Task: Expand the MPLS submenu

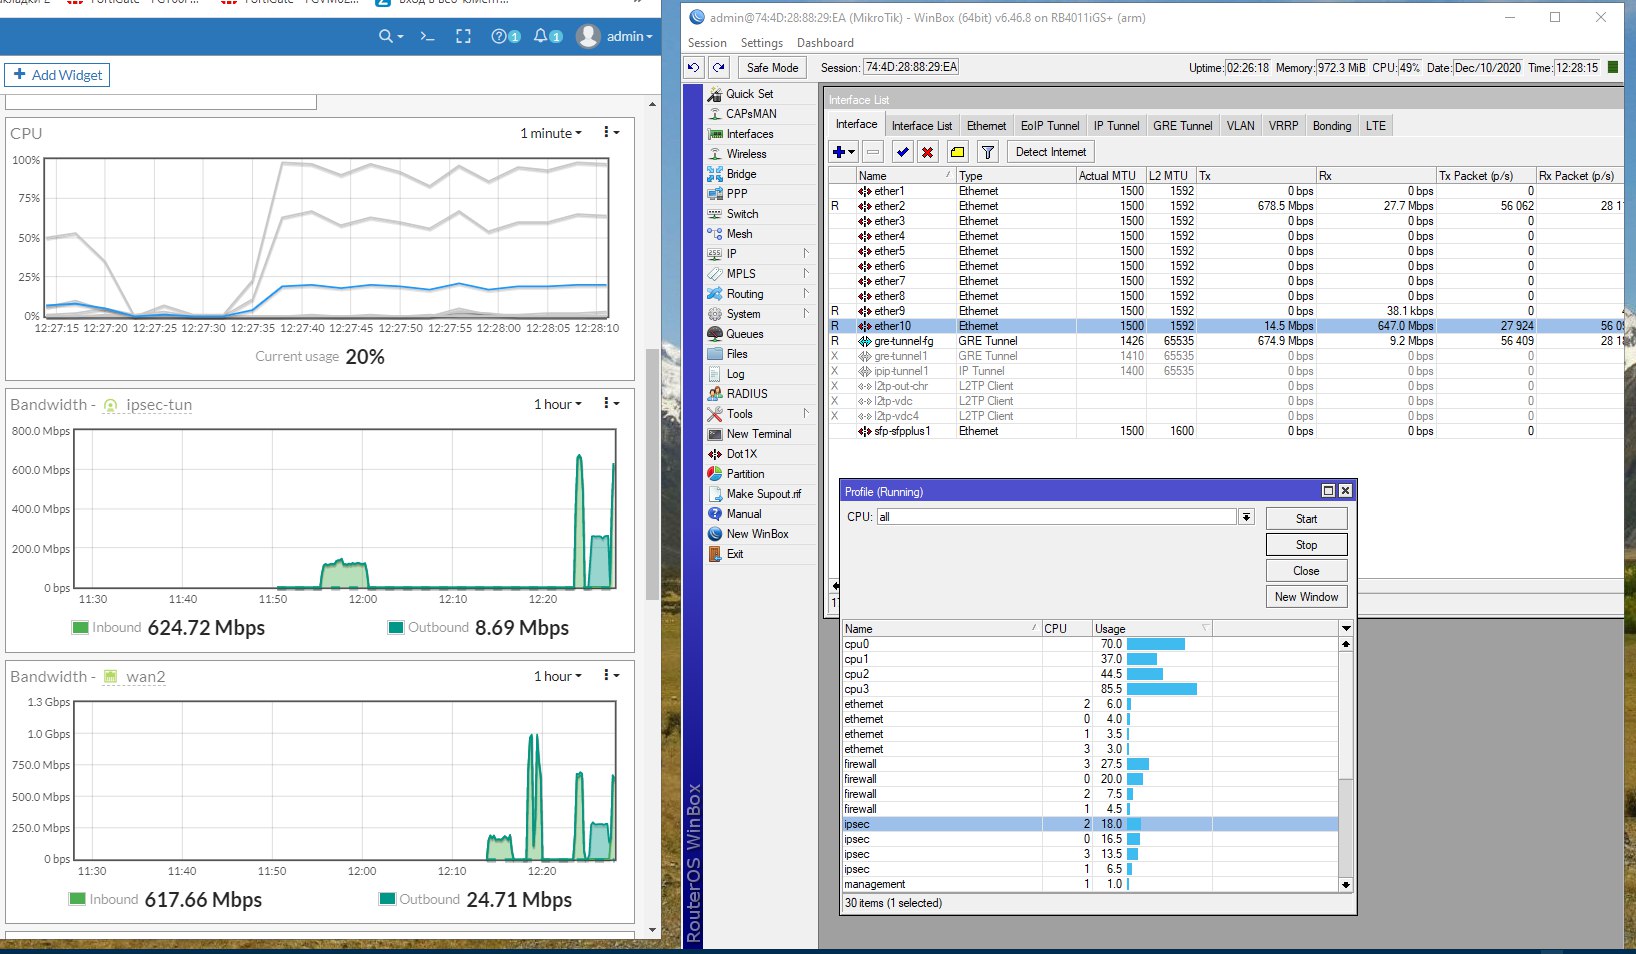Action: click(x=760, y=274)
